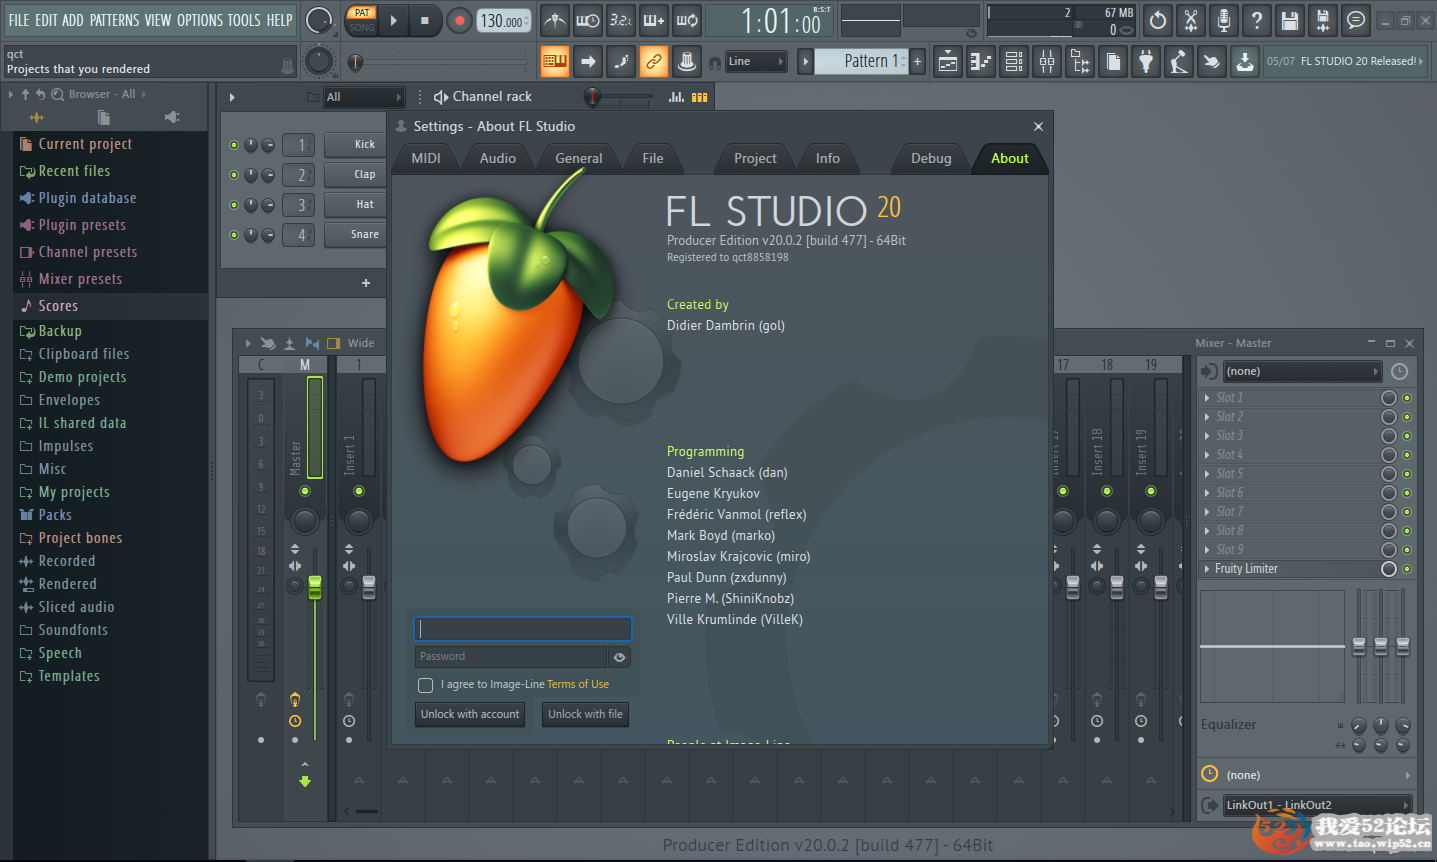Open the Terms of Use link

[578, 685]
